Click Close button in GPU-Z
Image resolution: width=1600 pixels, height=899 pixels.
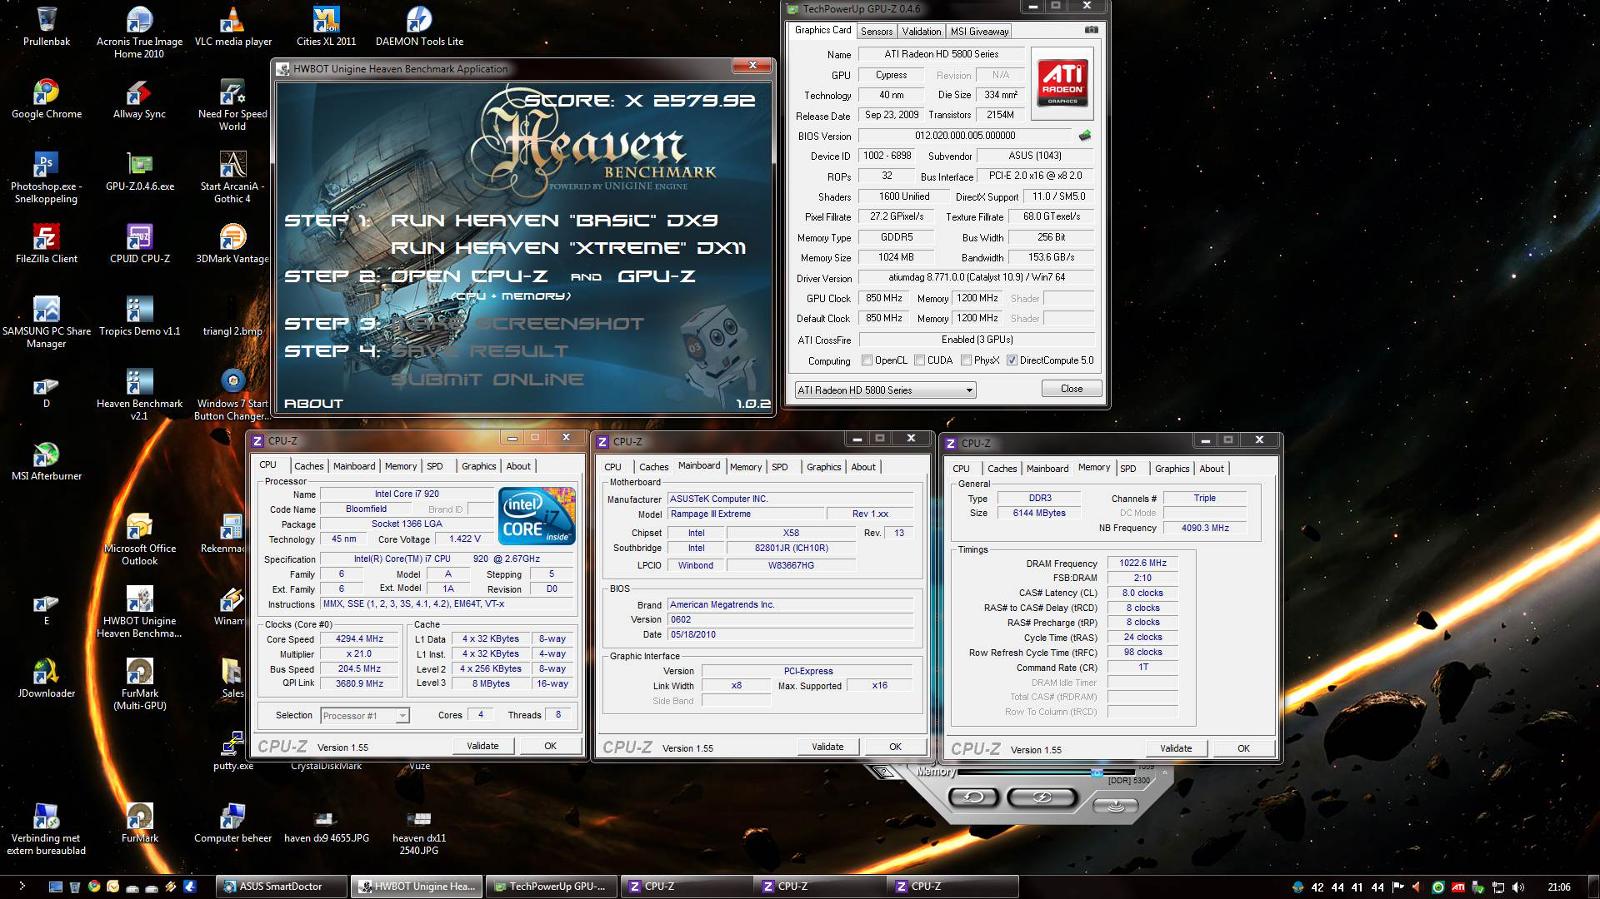point(1072,389)
